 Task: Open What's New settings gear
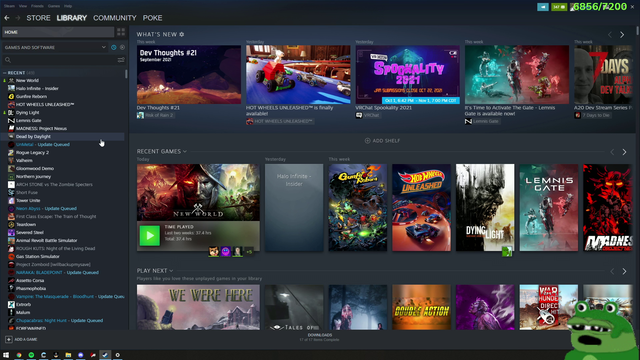tap(182, 34)
